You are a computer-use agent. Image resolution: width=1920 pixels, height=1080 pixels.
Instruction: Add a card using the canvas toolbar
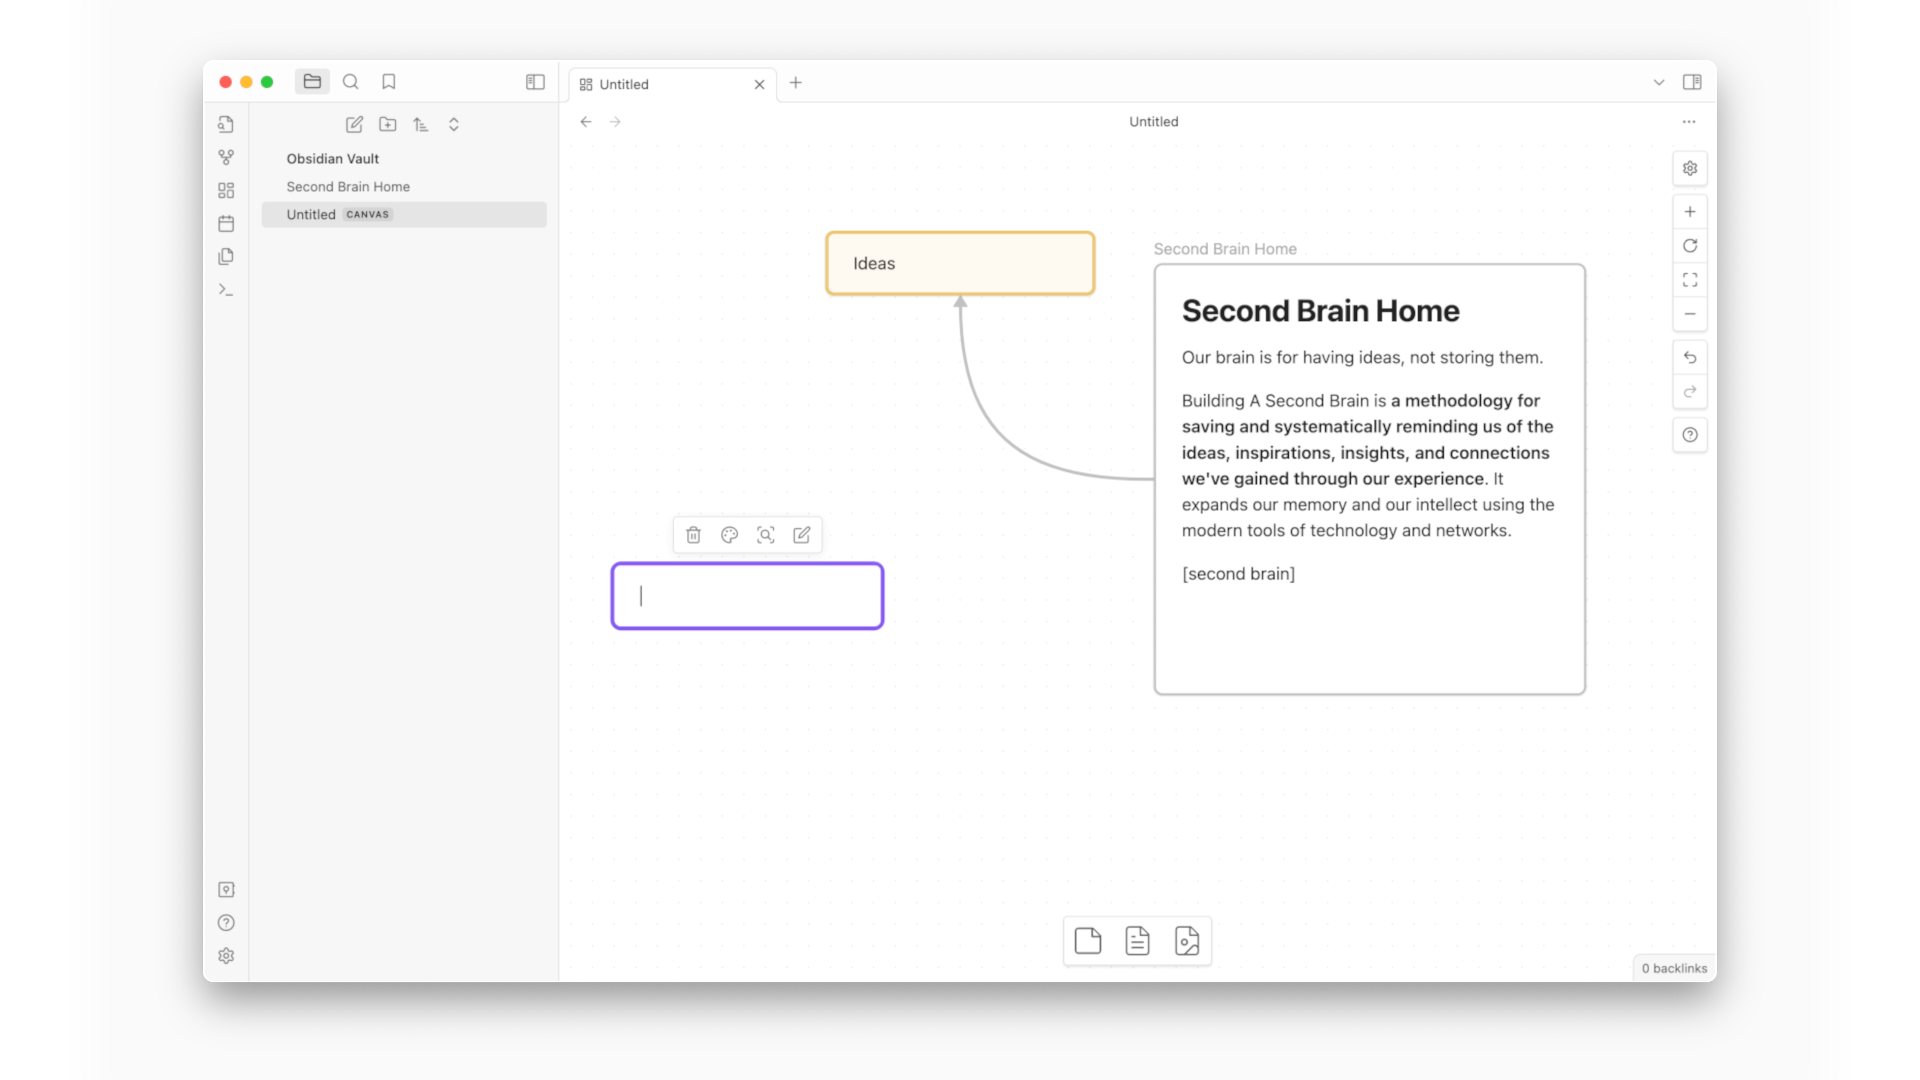pyautogui.click(x=1088, y=941)
